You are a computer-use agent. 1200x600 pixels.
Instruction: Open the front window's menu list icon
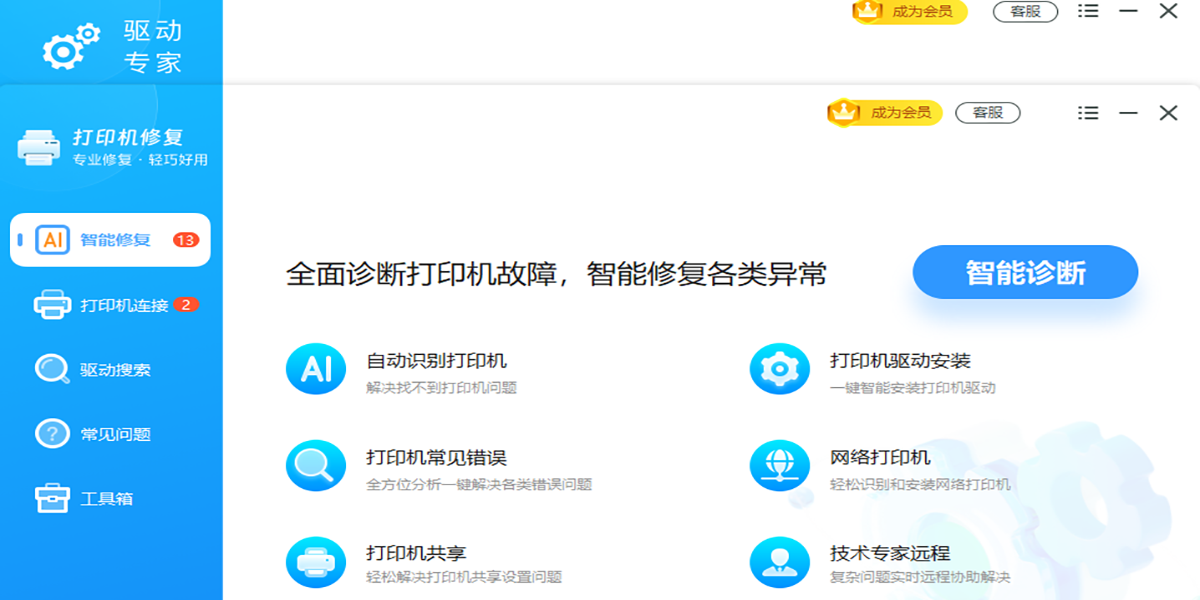coord(1088,113)
